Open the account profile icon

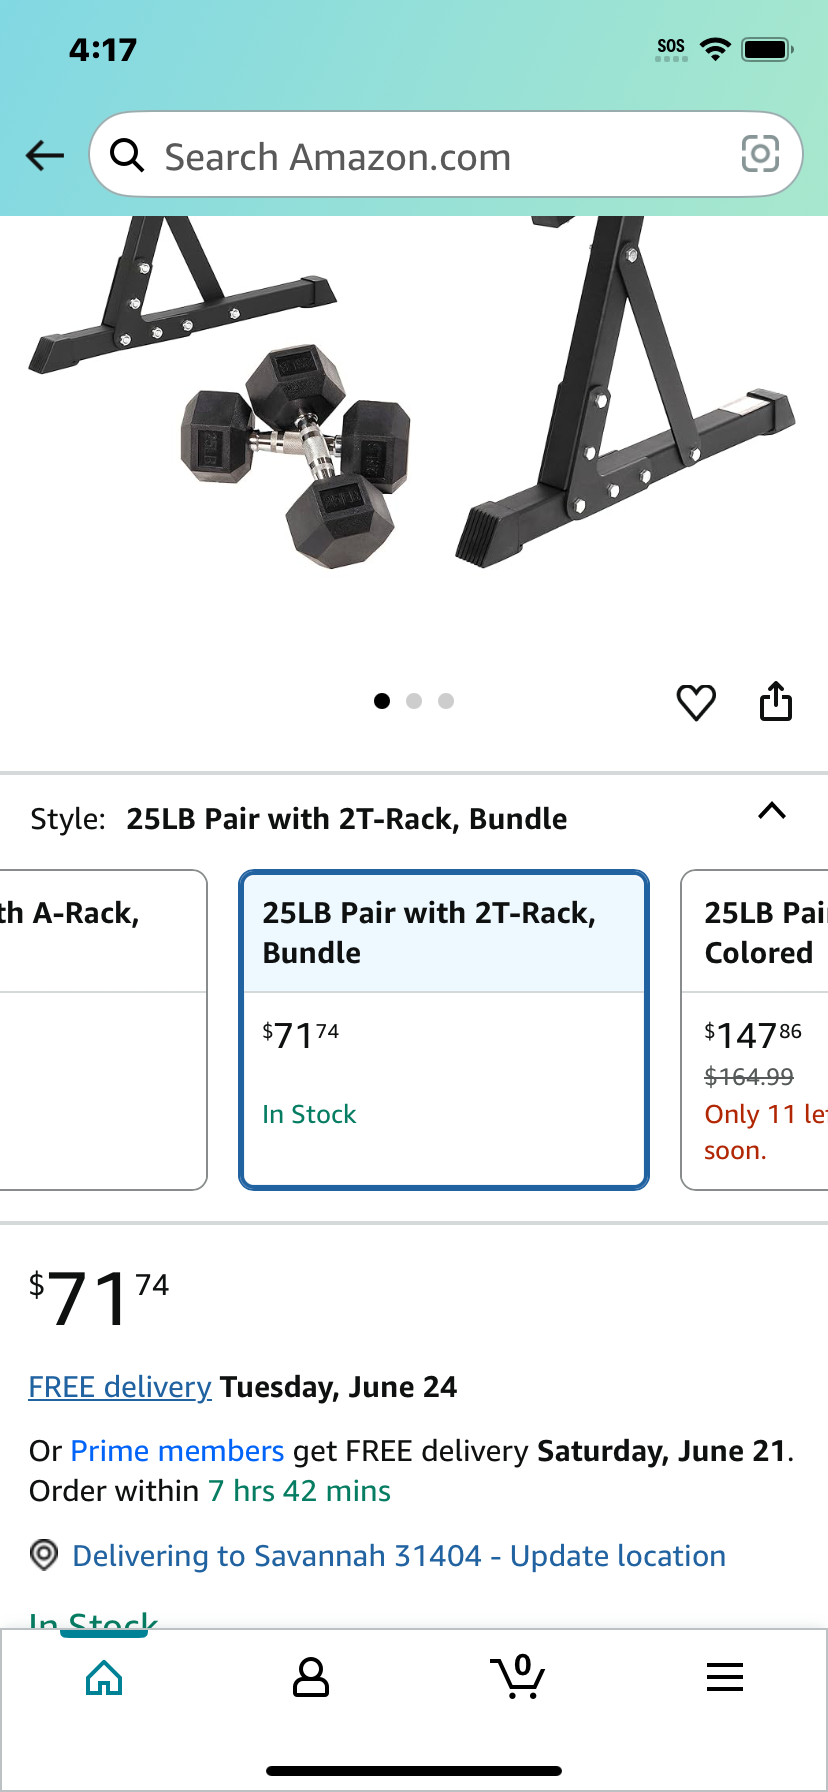[x=311, y=1677]
